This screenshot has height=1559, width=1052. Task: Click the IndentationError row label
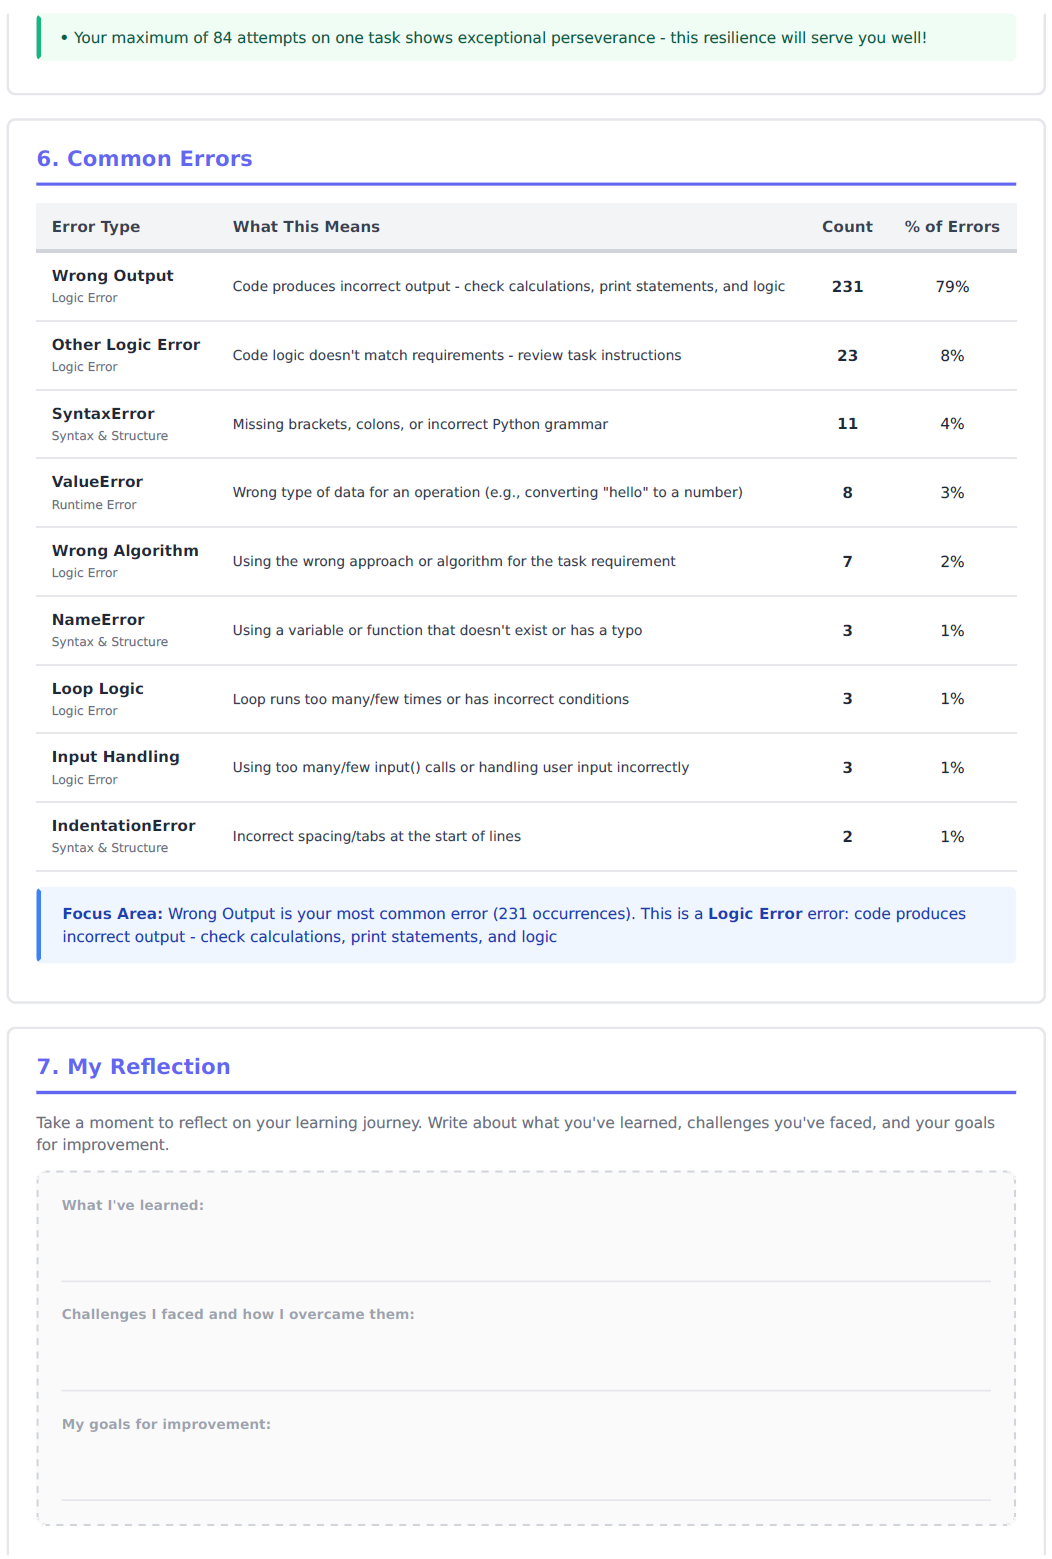coord(123,826)
